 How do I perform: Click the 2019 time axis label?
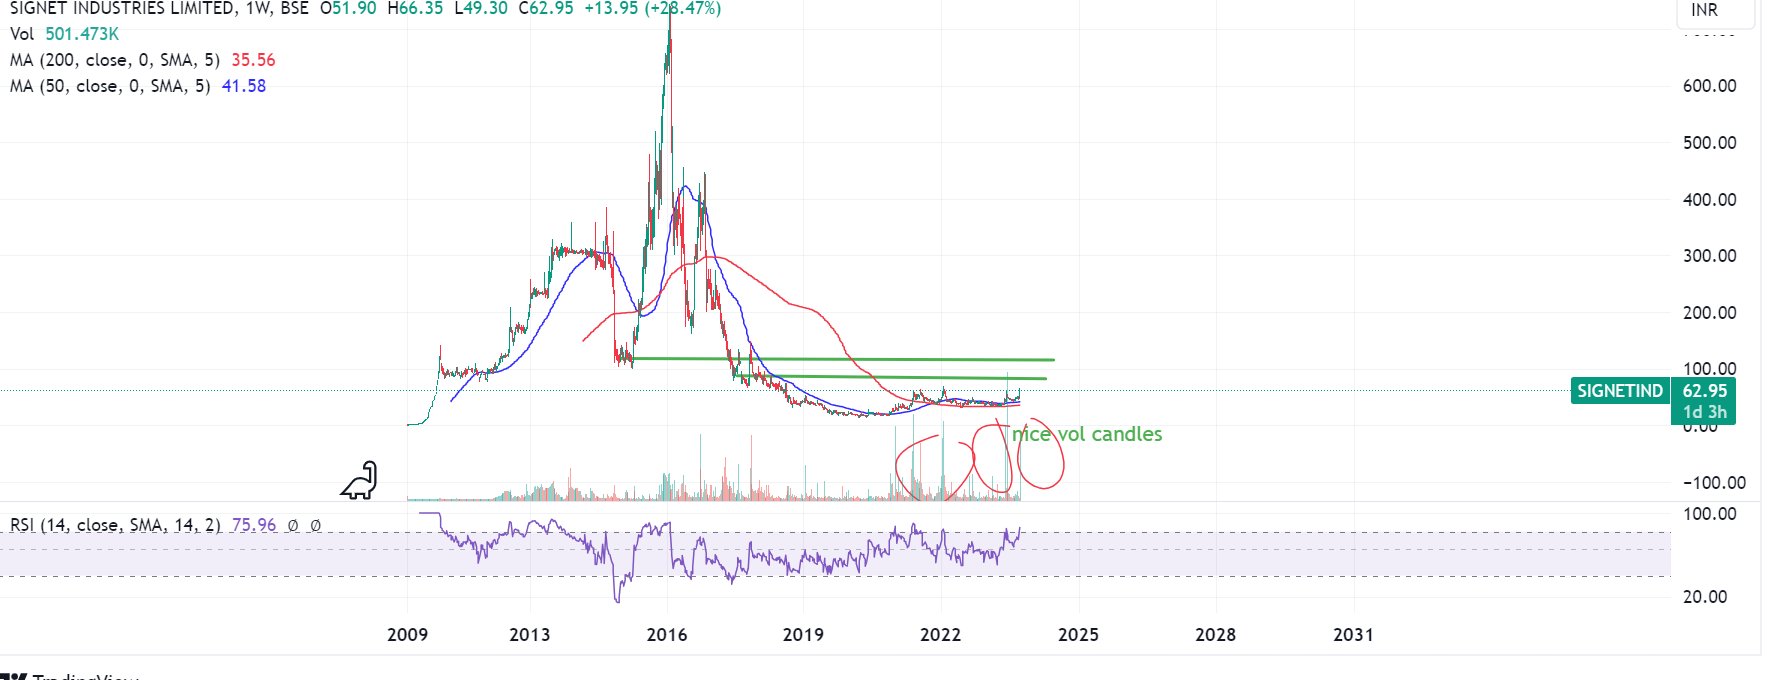[803, 635]
